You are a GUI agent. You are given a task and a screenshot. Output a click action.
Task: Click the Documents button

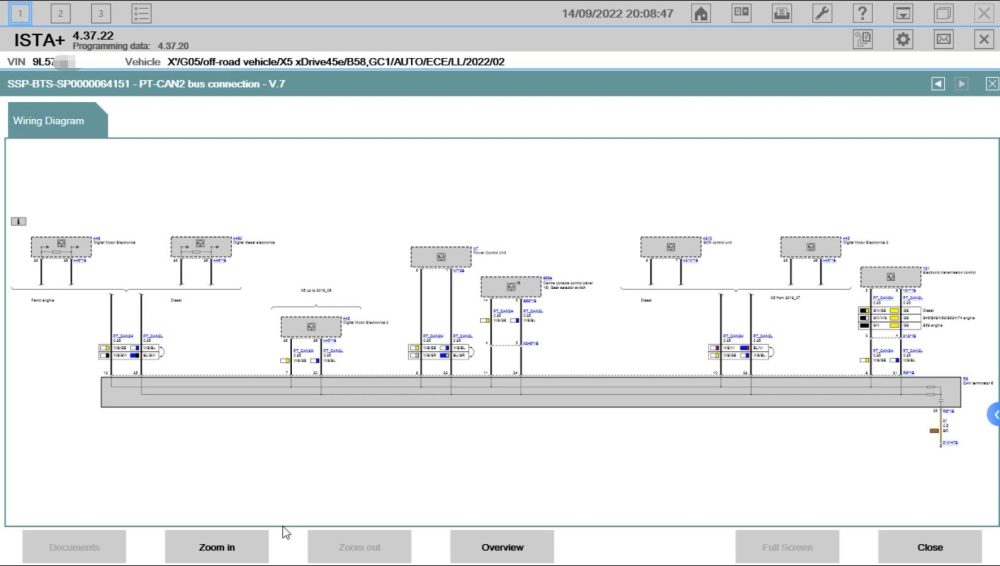(74, 547)
